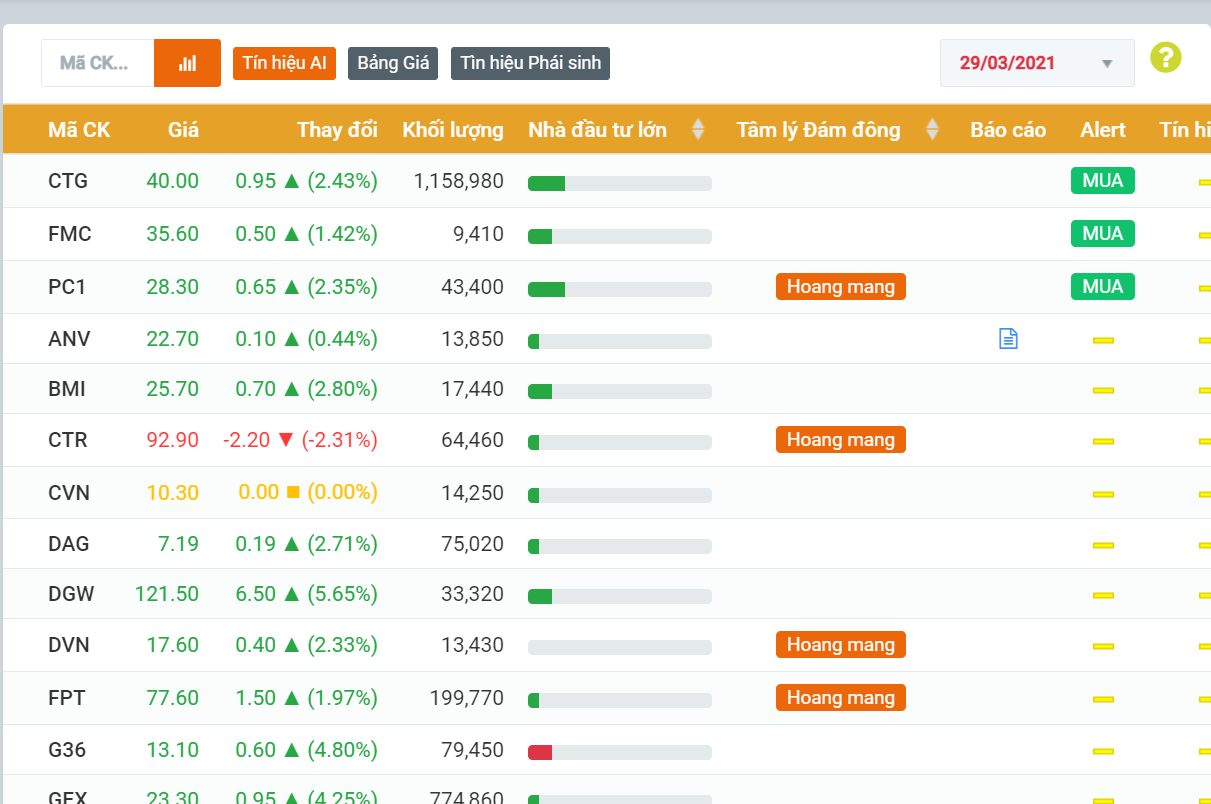Switch to the Tín hiệu Phái sinh tab

pos(530,63)
